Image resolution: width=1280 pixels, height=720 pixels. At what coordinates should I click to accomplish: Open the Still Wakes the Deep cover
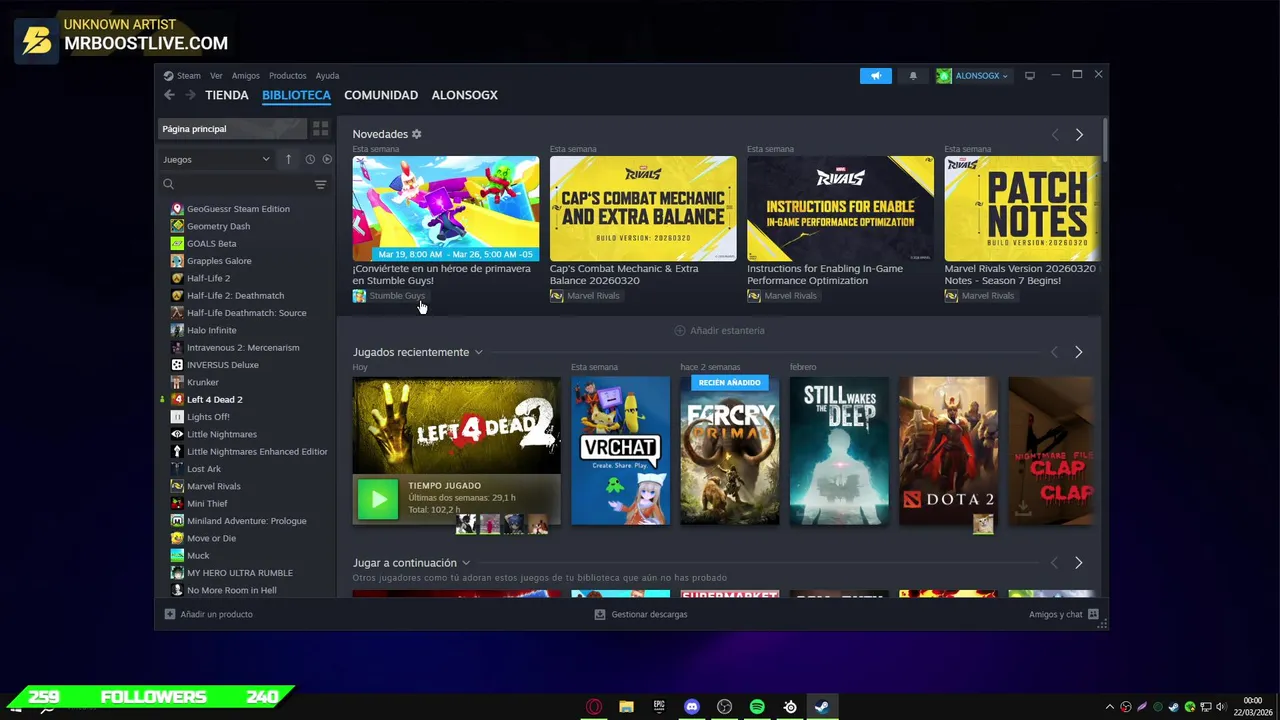839,450
